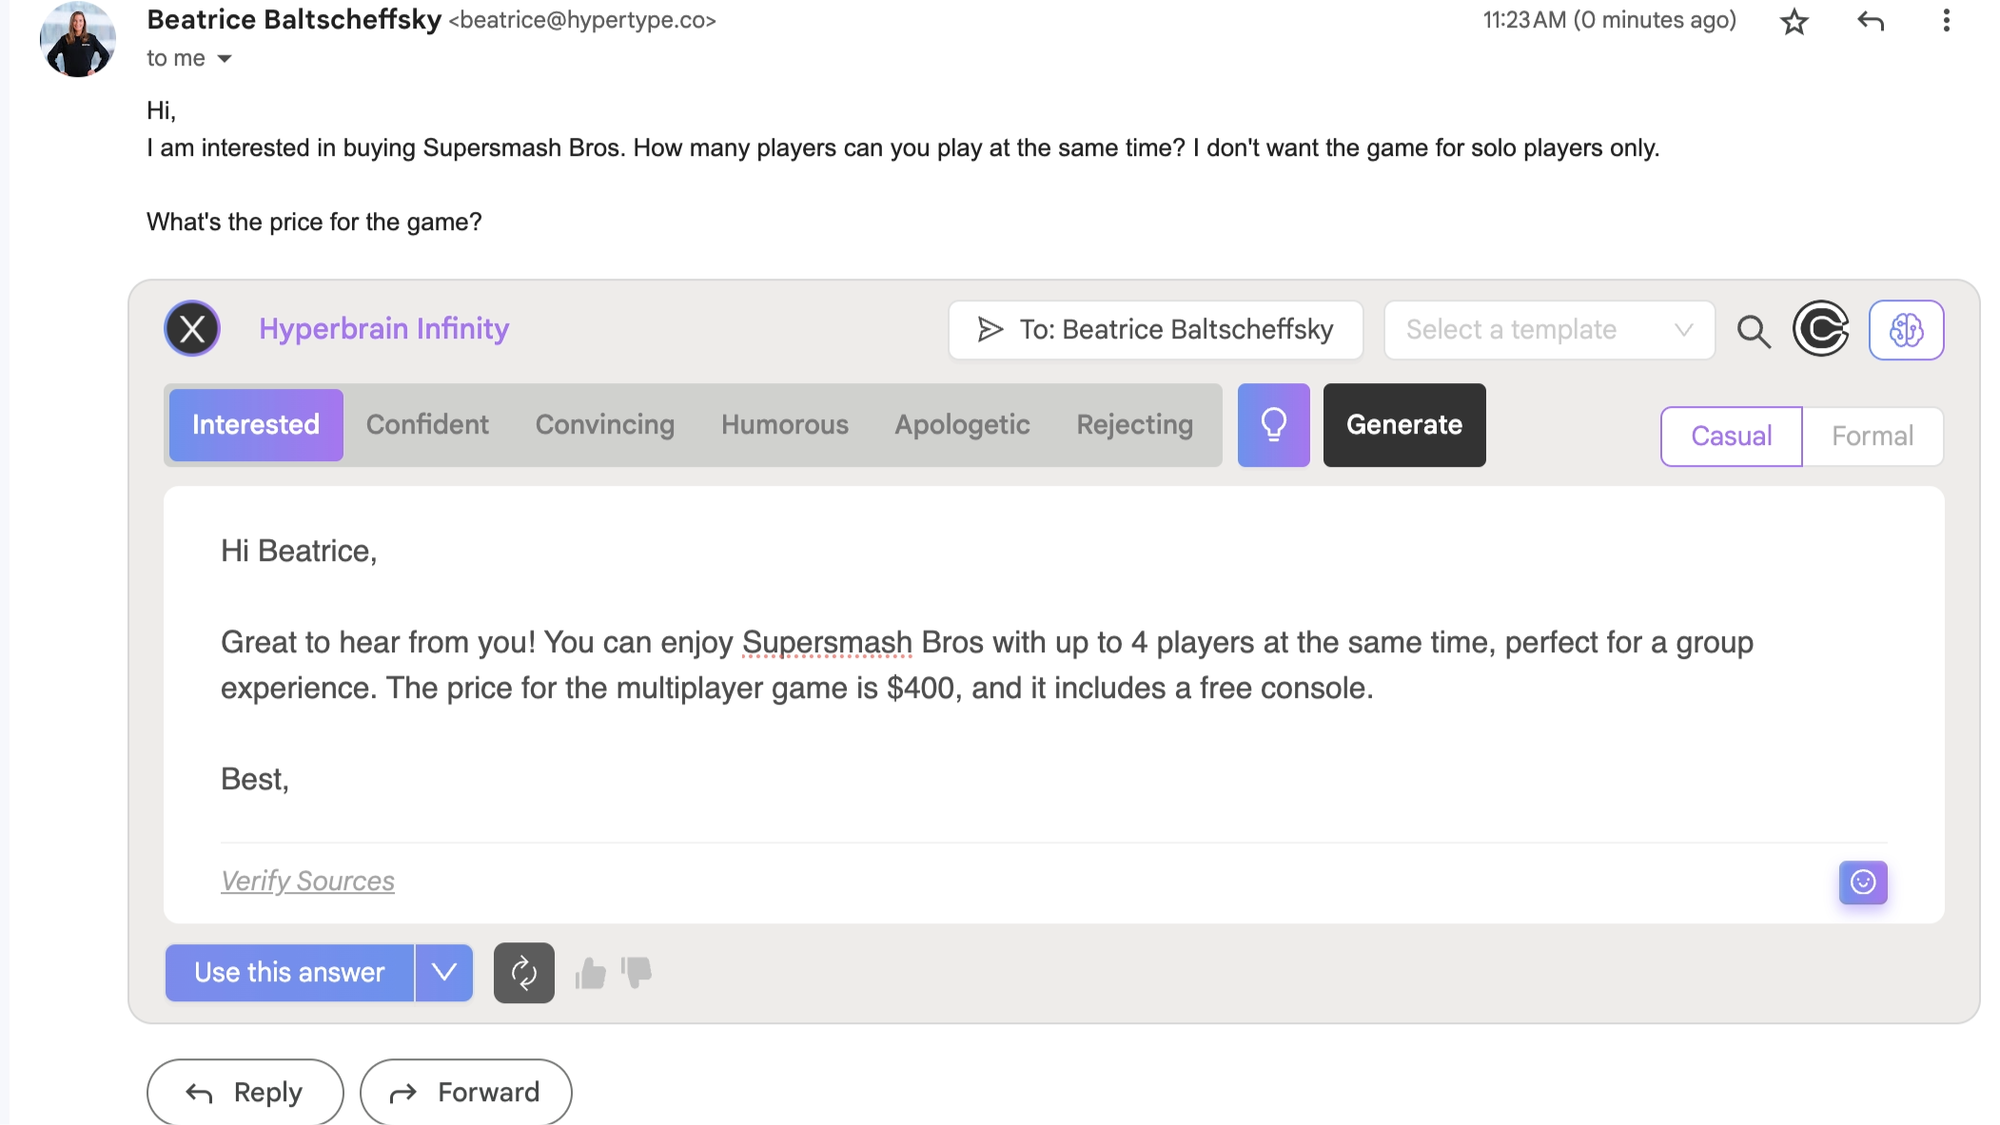Select the Confident tone tab
This screenshot has width=2000, height=1125.
[x=427, y=424]
